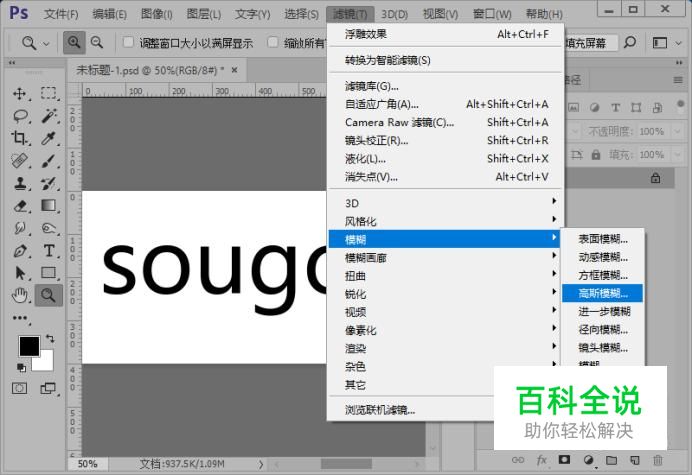Click the white background color swatch
The width and height of the screenshot is (692, 475).
45,362
